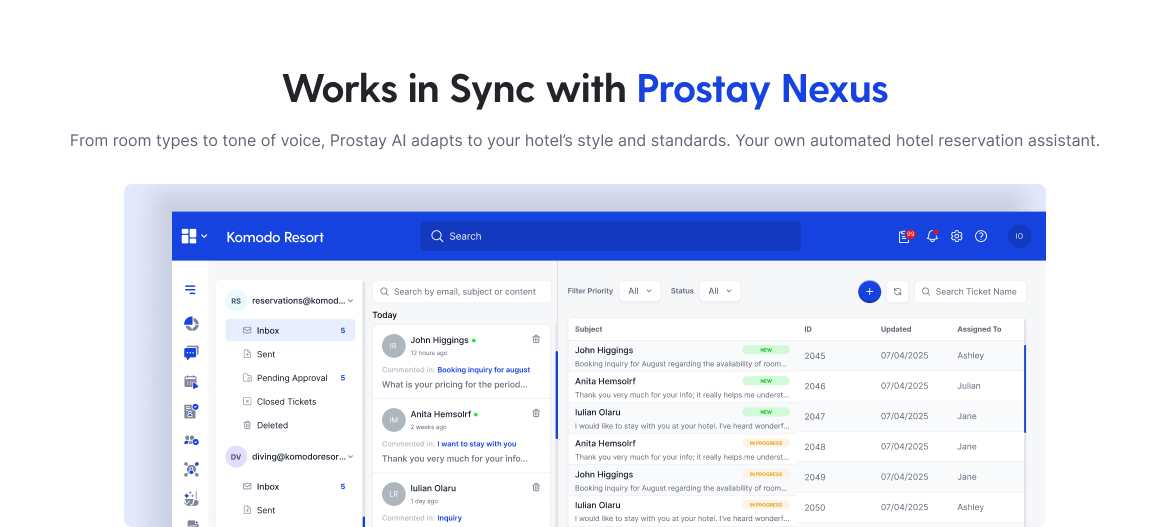Focus the email, subject or content search
1170x527 pixels.
(x=462, y=292)
